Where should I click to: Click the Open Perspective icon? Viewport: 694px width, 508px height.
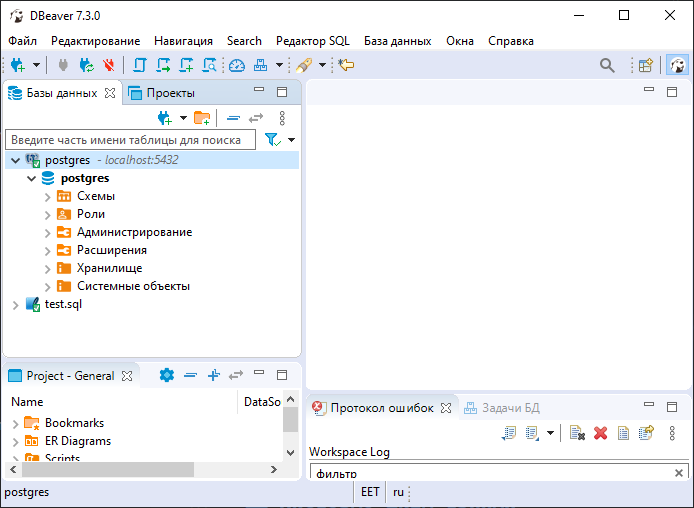[x=646, y=65]
